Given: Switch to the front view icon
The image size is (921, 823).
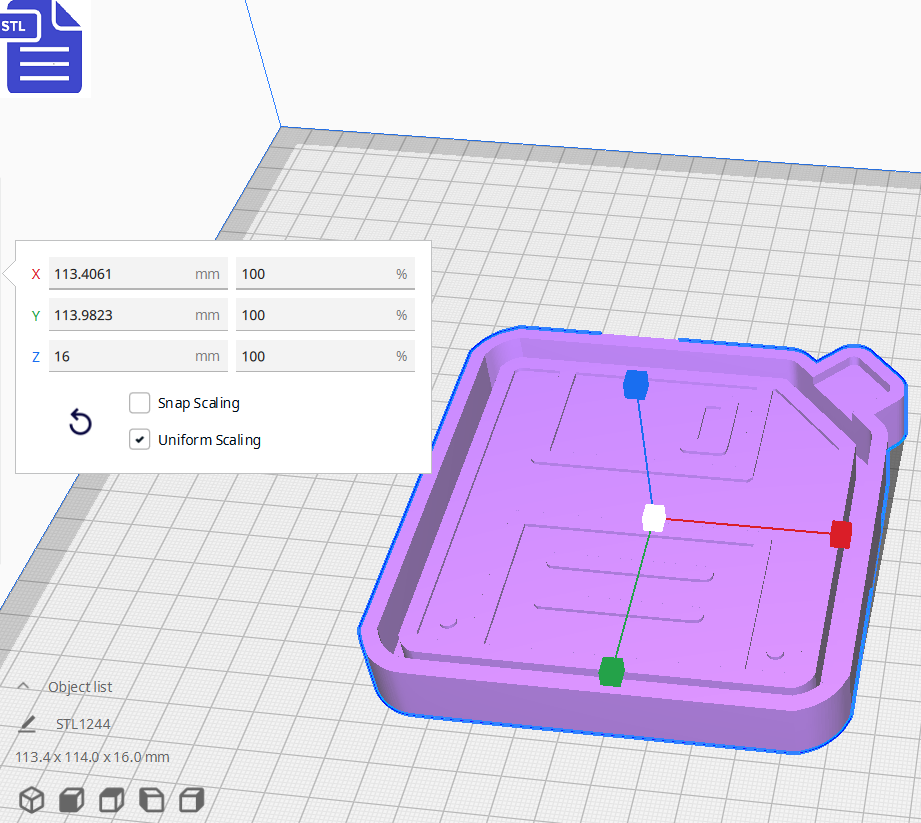Looking at the screenshot, I should 71,799.
